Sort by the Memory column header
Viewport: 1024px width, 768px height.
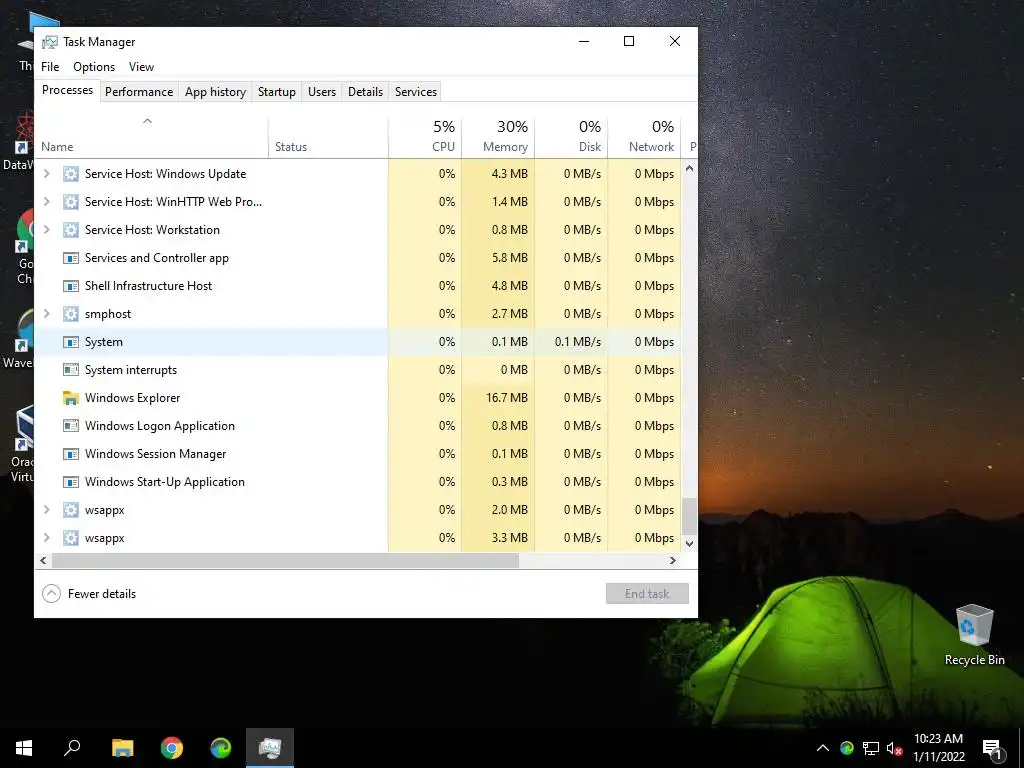click(498, 138)
